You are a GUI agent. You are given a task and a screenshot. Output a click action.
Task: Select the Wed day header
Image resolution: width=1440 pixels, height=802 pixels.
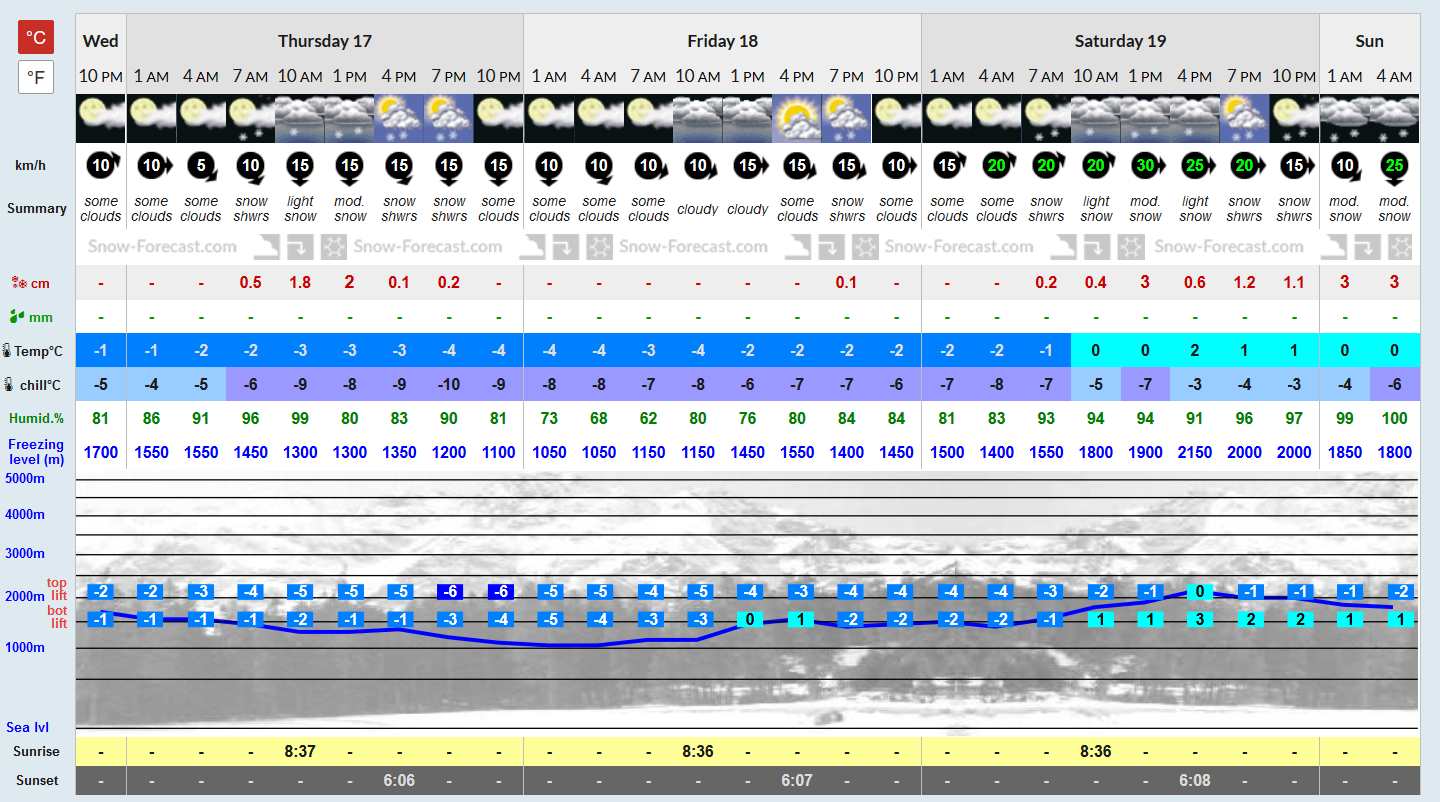pos(101,41)
